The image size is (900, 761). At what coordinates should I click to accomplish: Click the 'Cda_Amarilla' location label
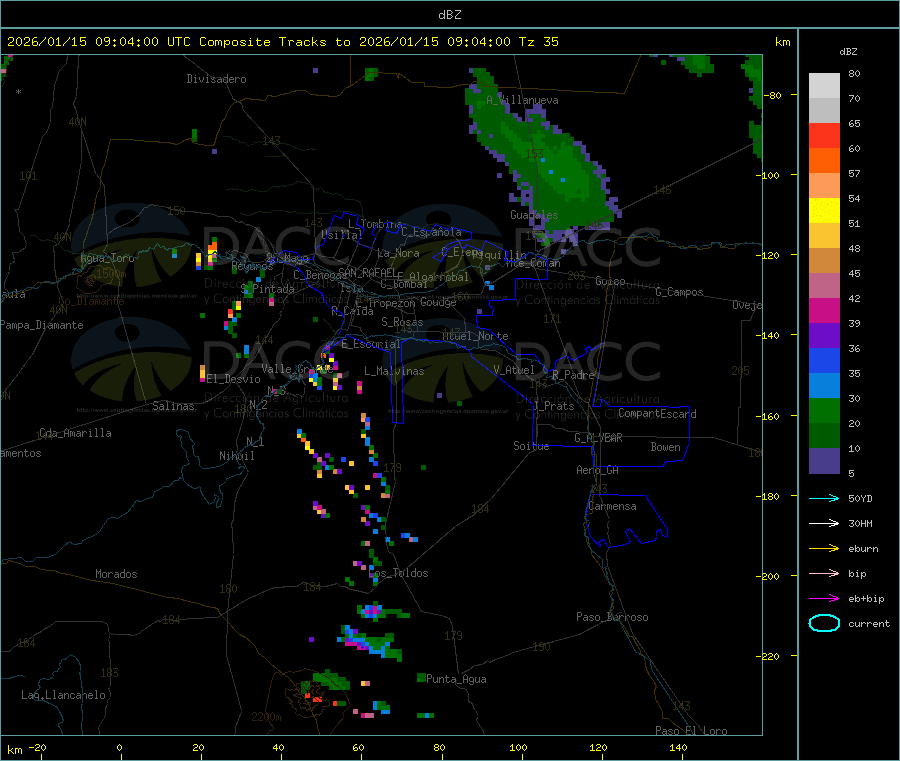click(75, 433)
